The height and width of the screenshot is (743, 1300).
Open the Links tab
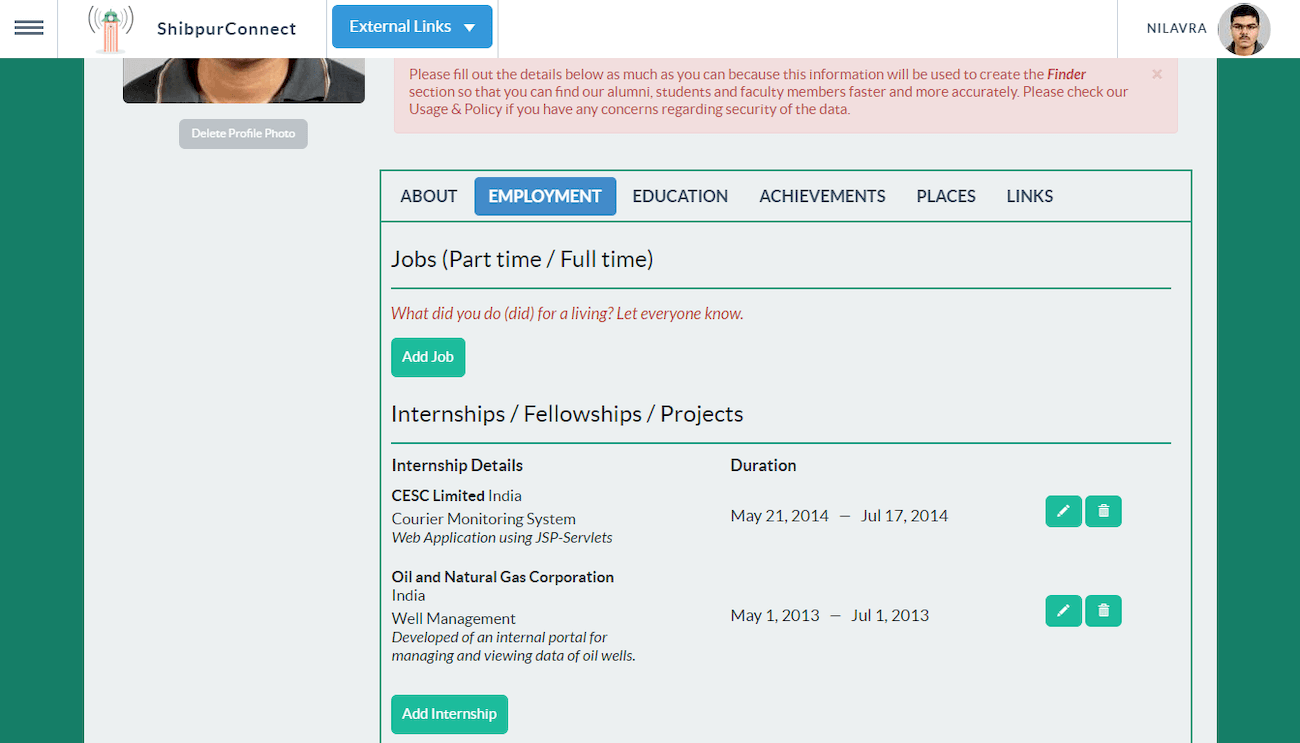tap(1029, 196)
